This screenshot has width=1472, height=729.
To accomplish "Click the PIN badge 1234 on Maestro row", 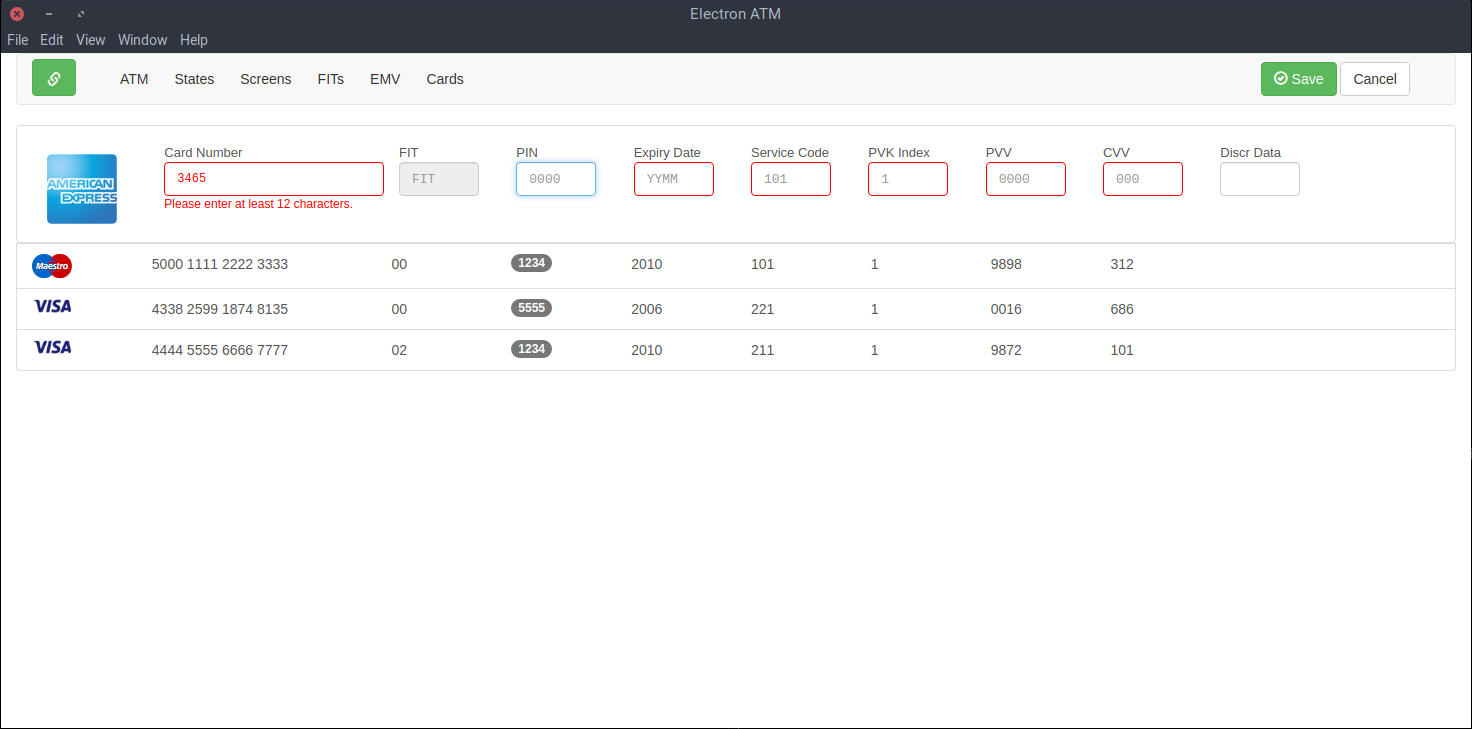I will 531,263.
